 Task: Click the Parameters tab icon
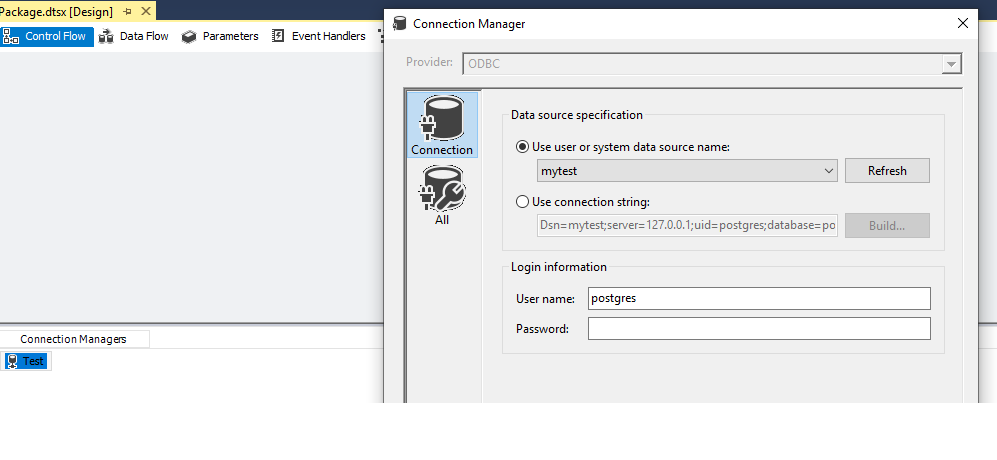[189, 36]
